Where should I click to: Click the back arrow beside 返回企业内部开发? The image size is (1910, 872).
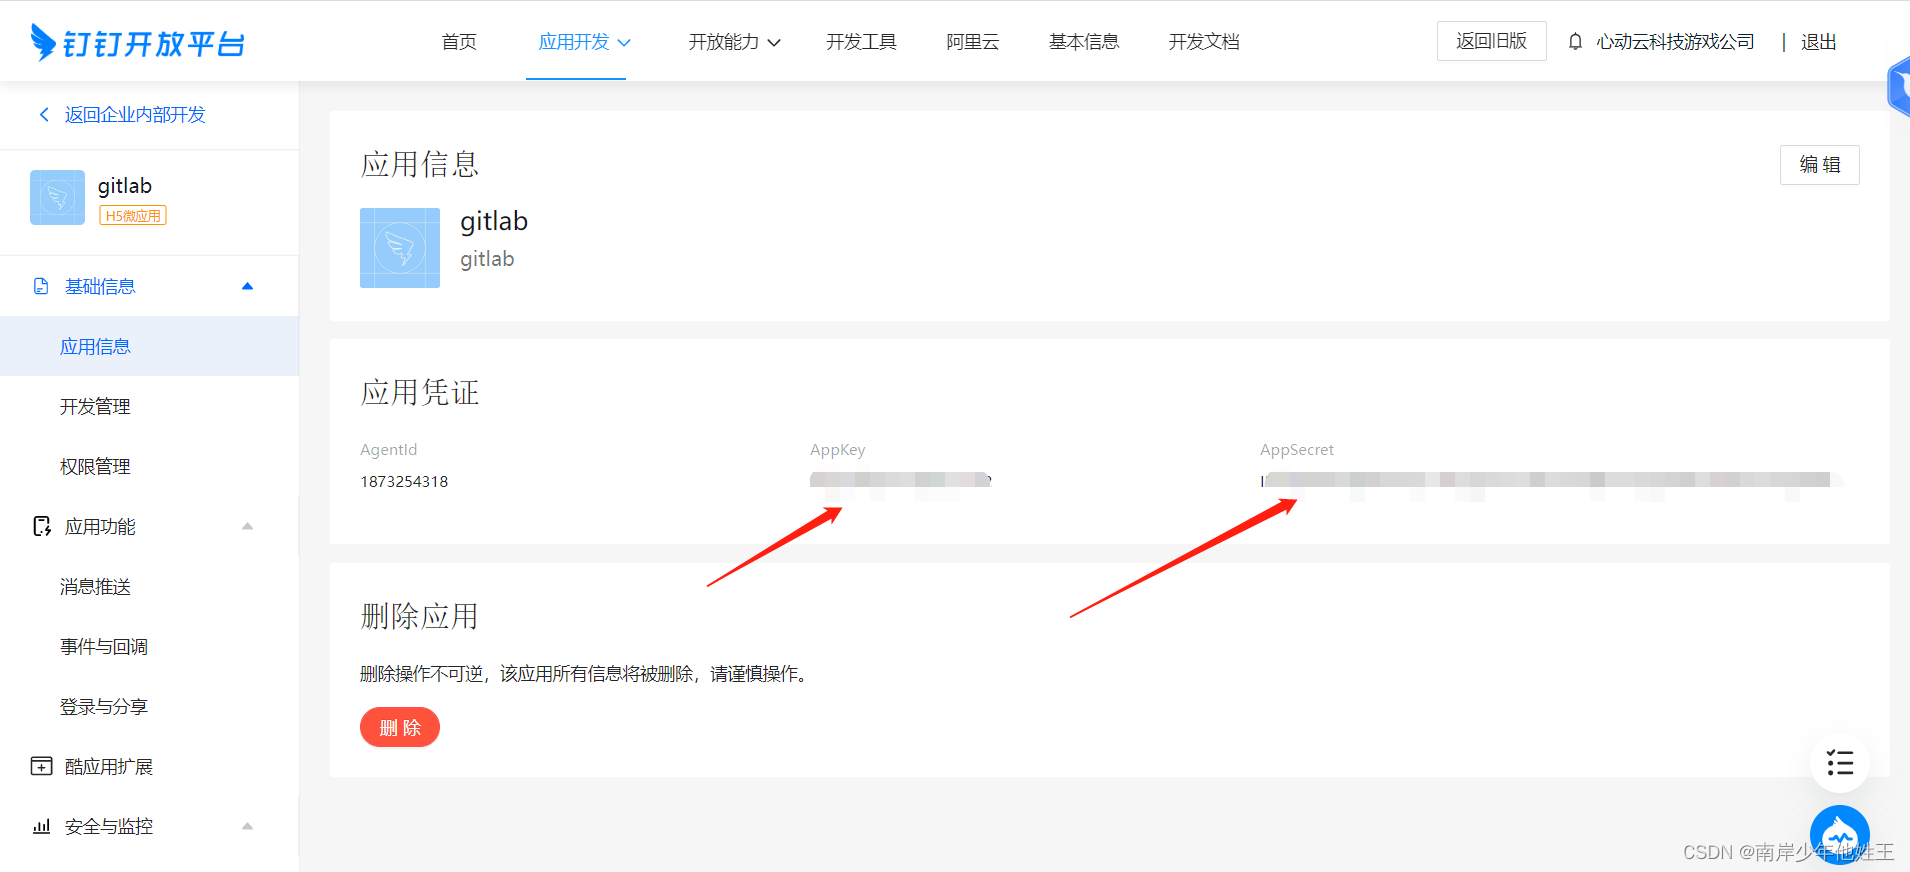[x=44, y=115]
